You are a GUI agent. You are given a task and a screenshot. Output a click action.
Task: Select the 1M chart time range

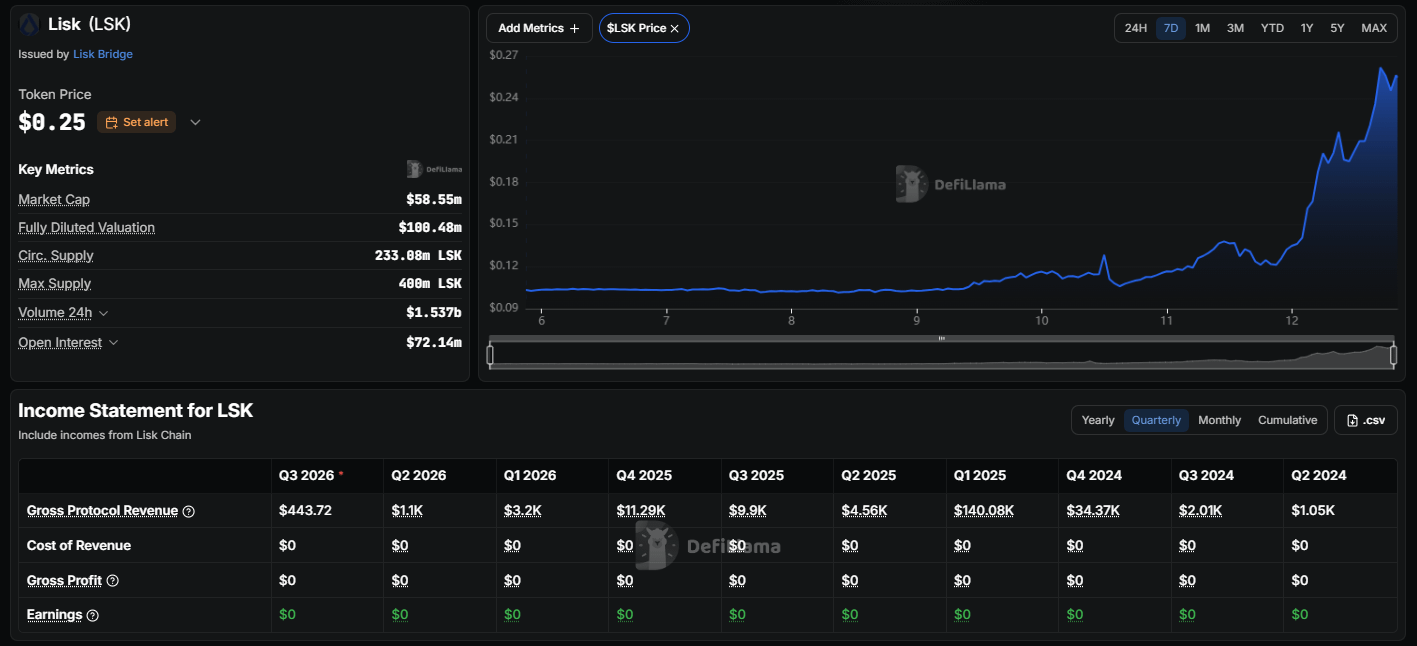1202,28
